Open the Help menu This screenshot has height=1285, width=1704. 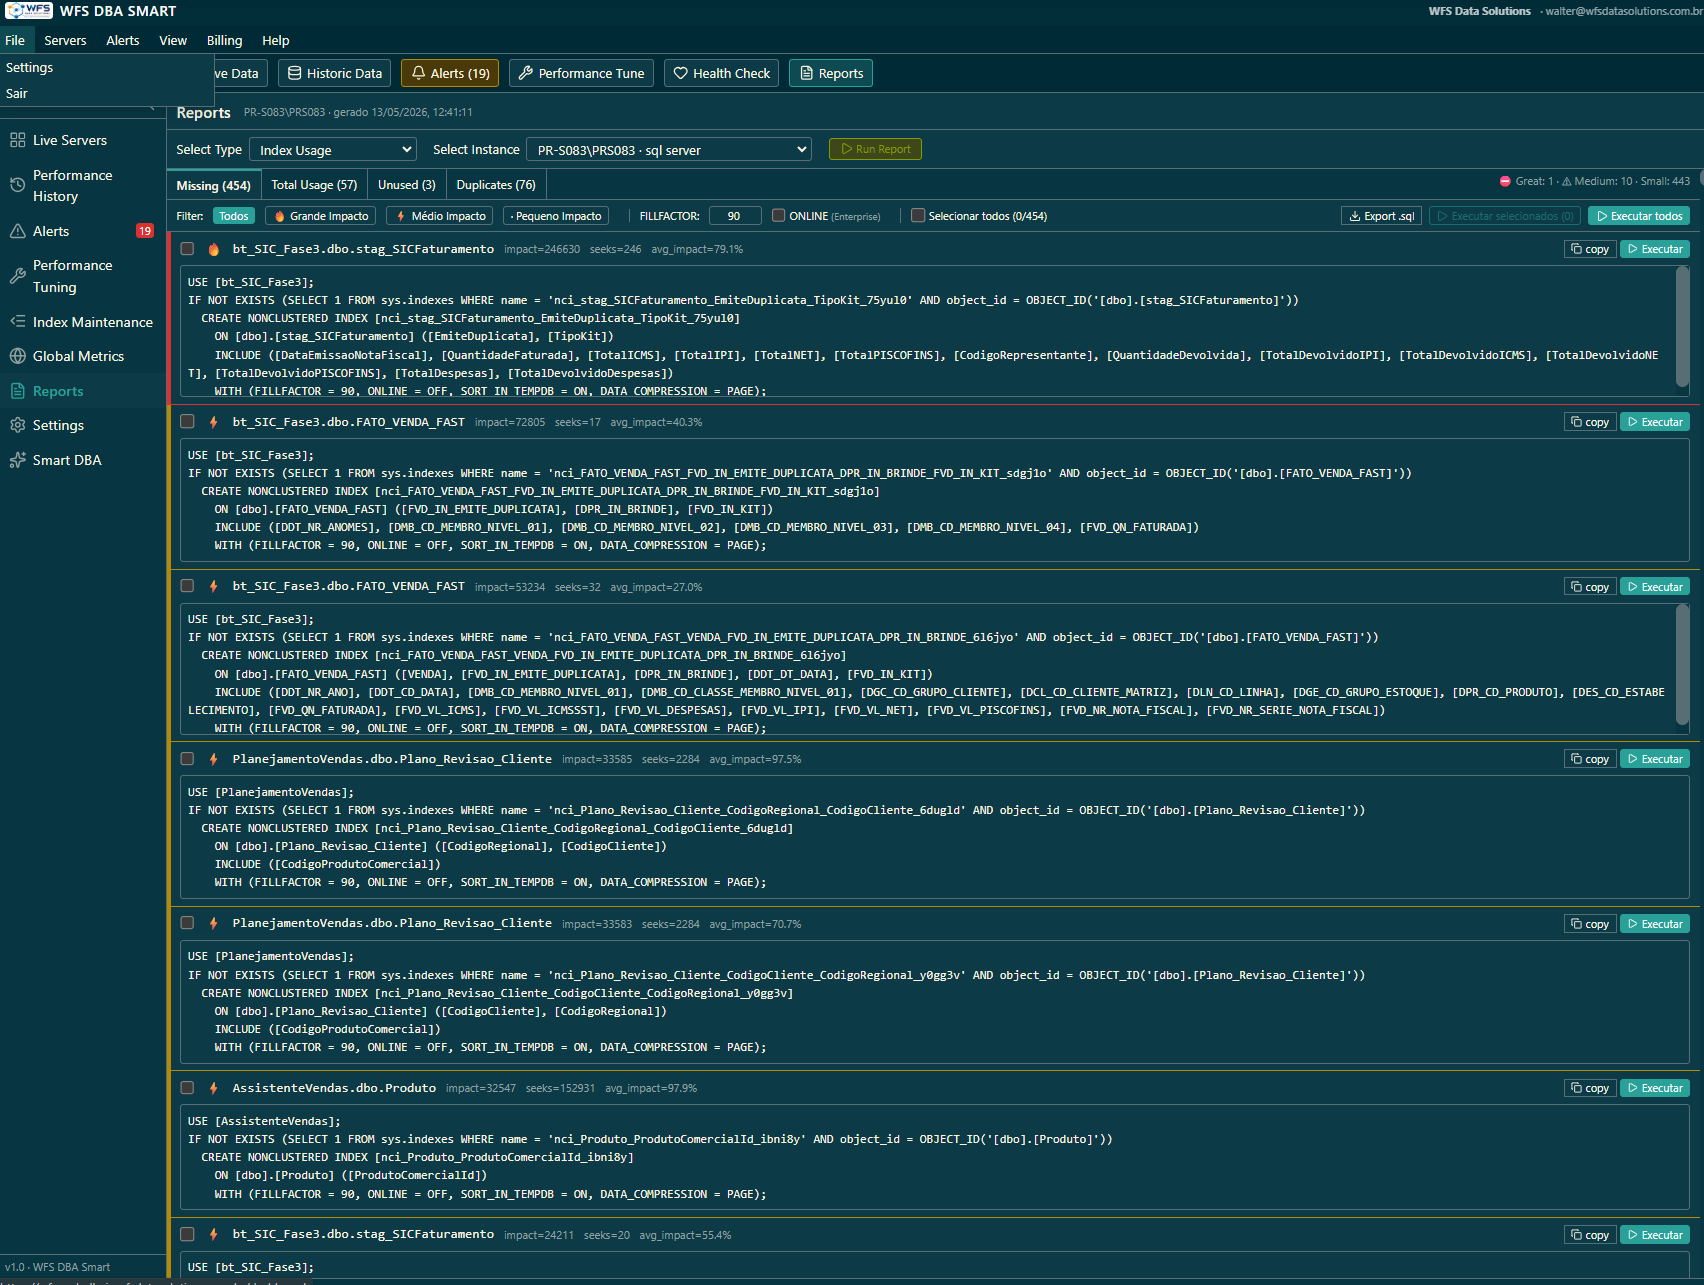(276, 40)
